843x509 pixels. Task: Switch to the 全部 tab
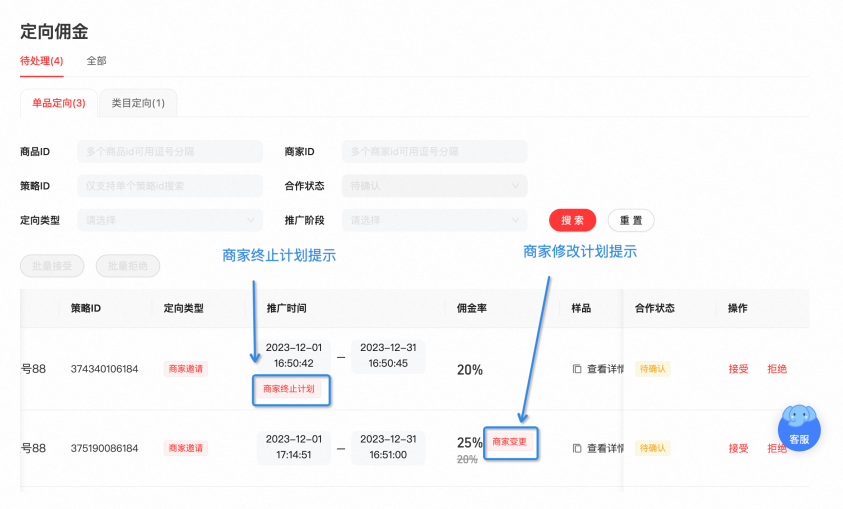tap(97, 61)
